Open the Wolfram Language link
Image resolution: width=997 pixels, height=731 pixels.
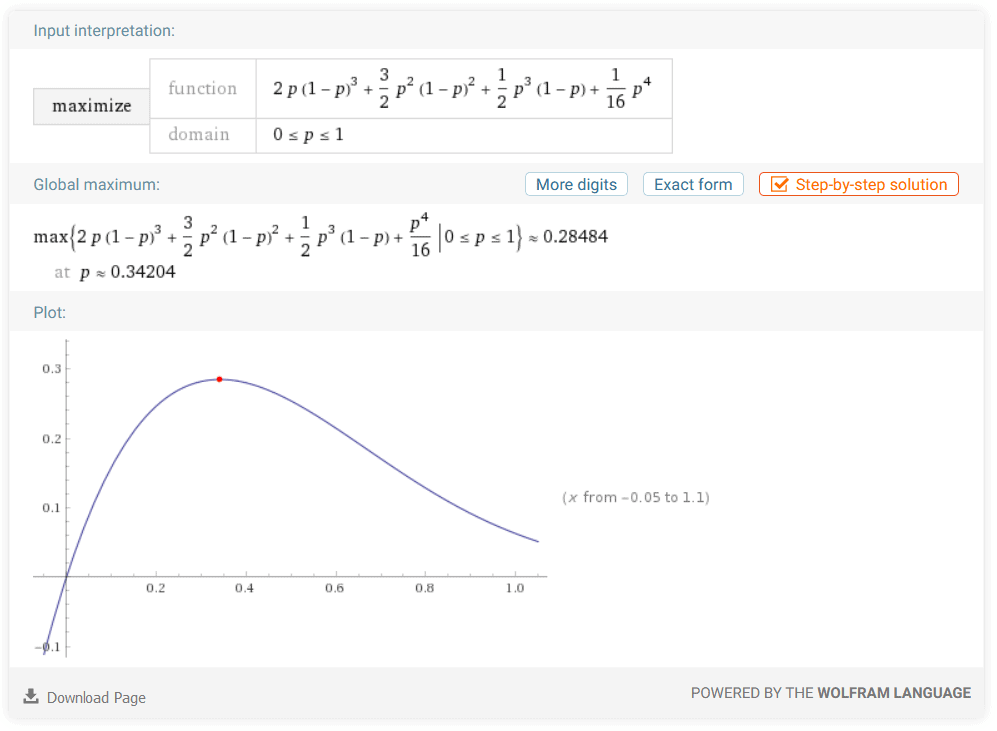(x=894, y=693)
